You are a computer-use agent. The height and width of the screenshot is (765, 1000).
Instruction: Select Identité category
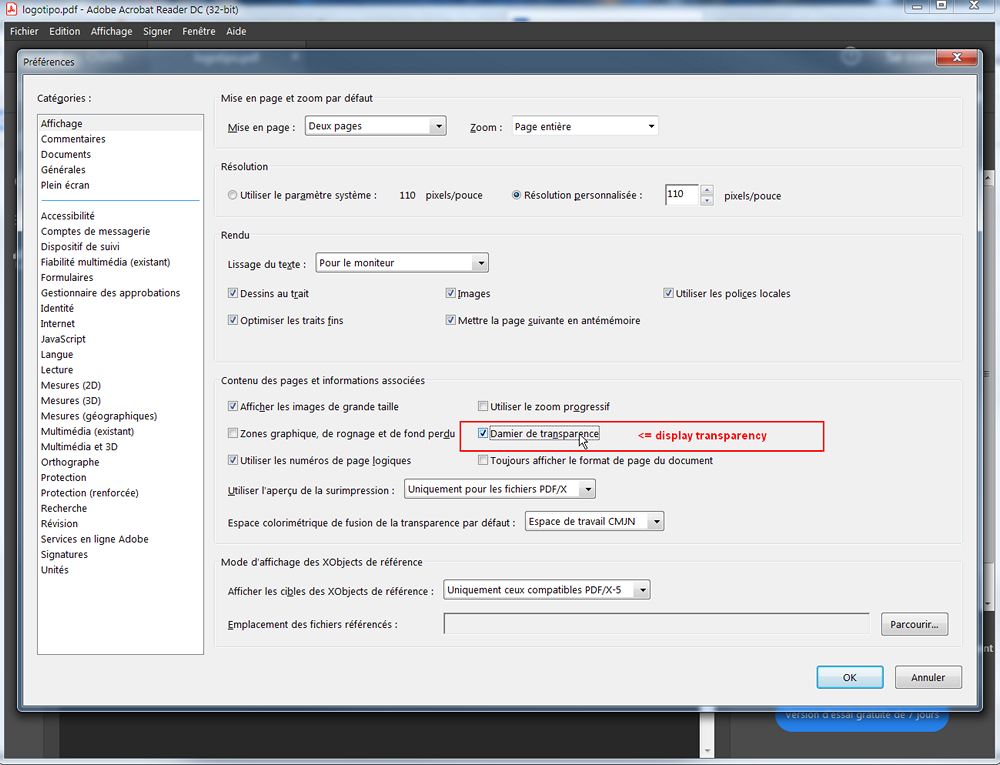pos(120,308)
